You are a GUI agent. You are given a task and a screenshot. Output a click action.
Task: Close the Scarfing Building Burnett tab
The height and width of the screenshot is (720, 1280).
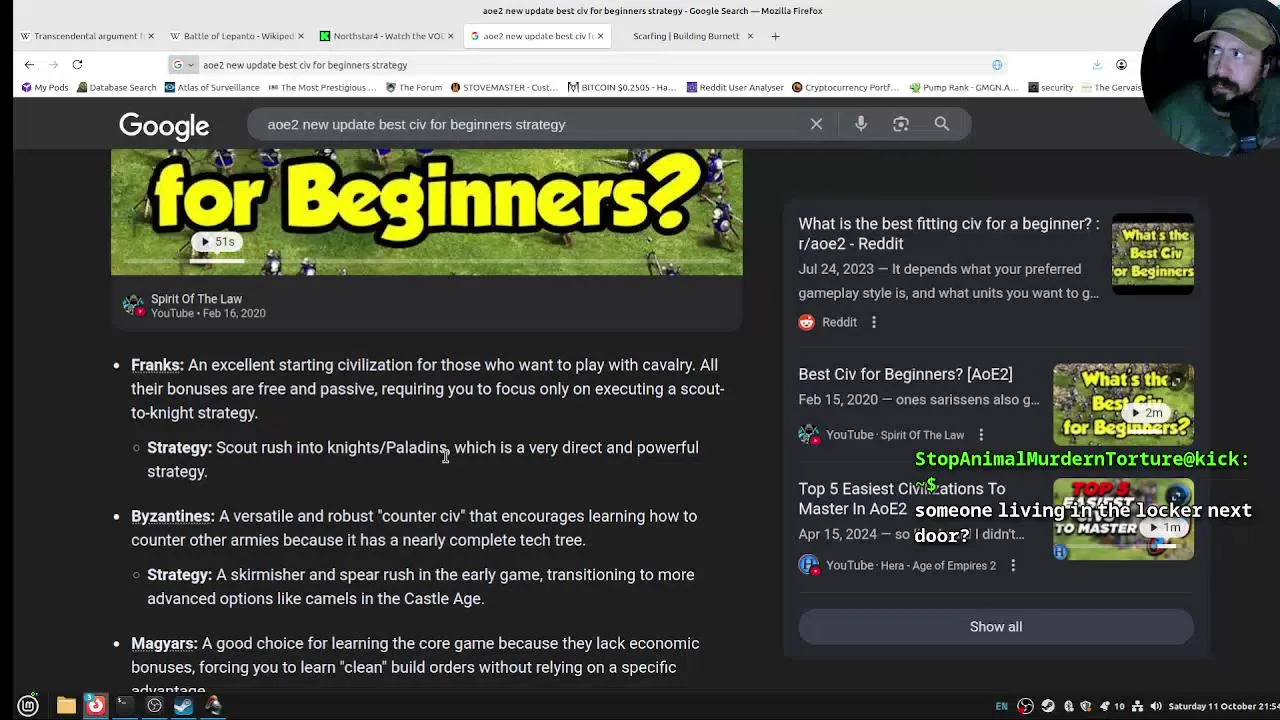pyautogui.click(x=750, y=36)
